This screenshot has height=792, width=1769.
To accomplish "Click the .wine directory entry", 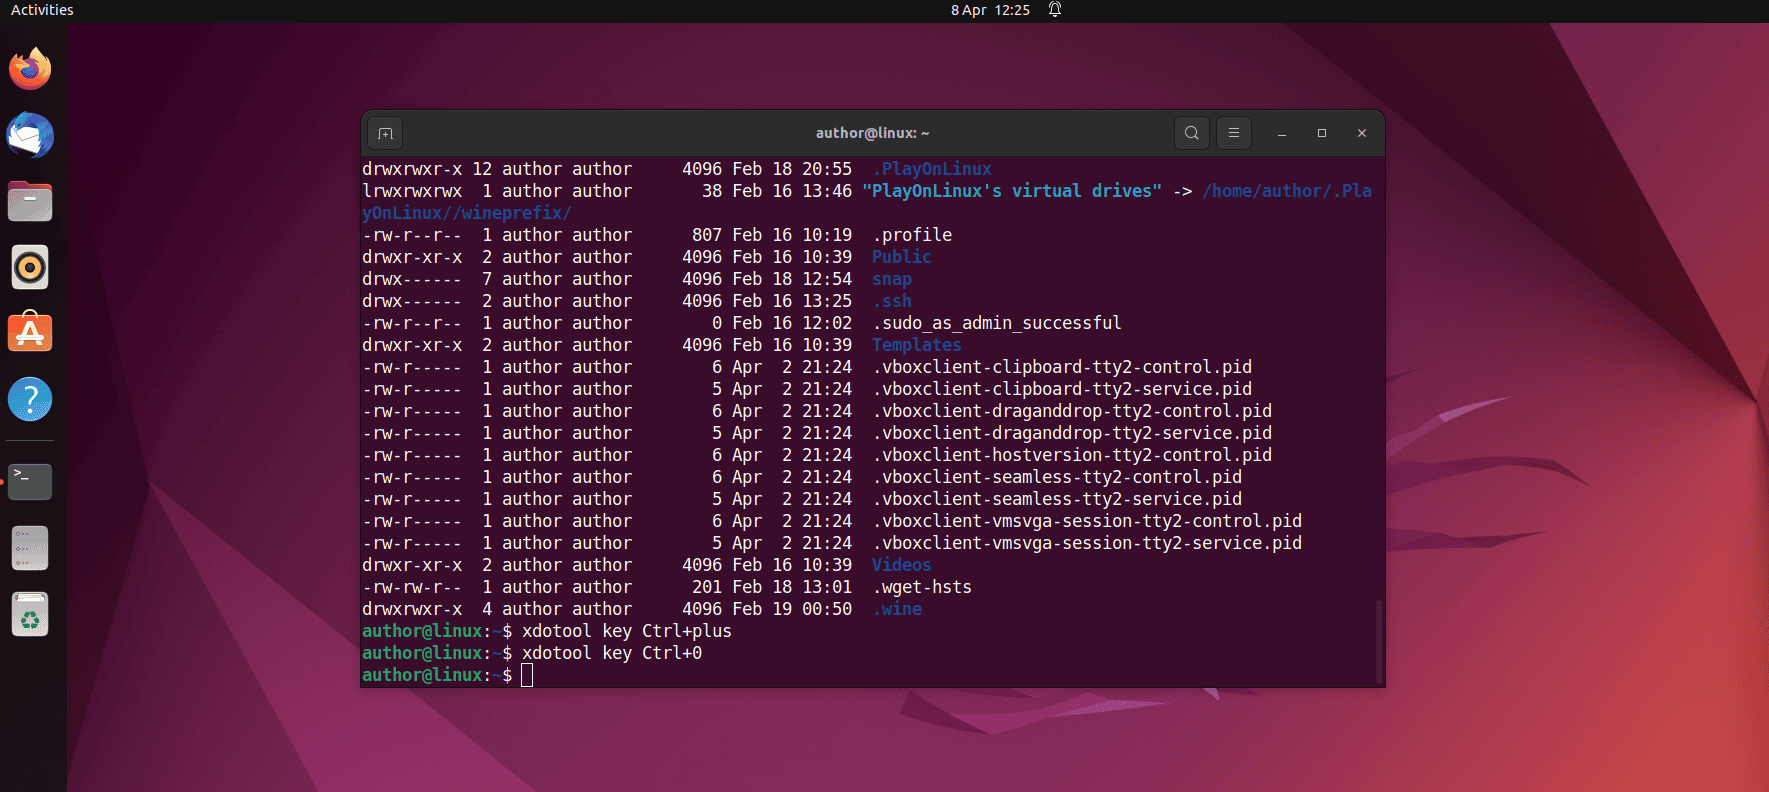I will point(897,609).
